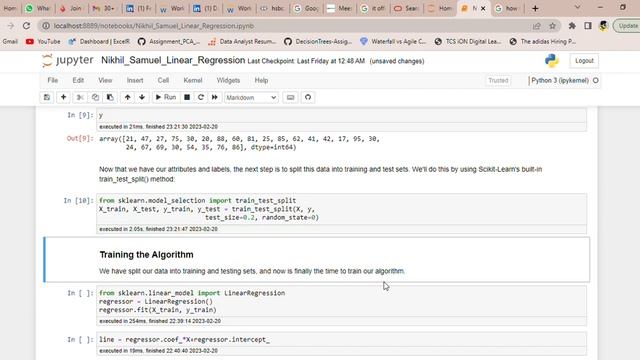
Task: Open cell type Markdown dropdown
Action: tap(251, 98)
